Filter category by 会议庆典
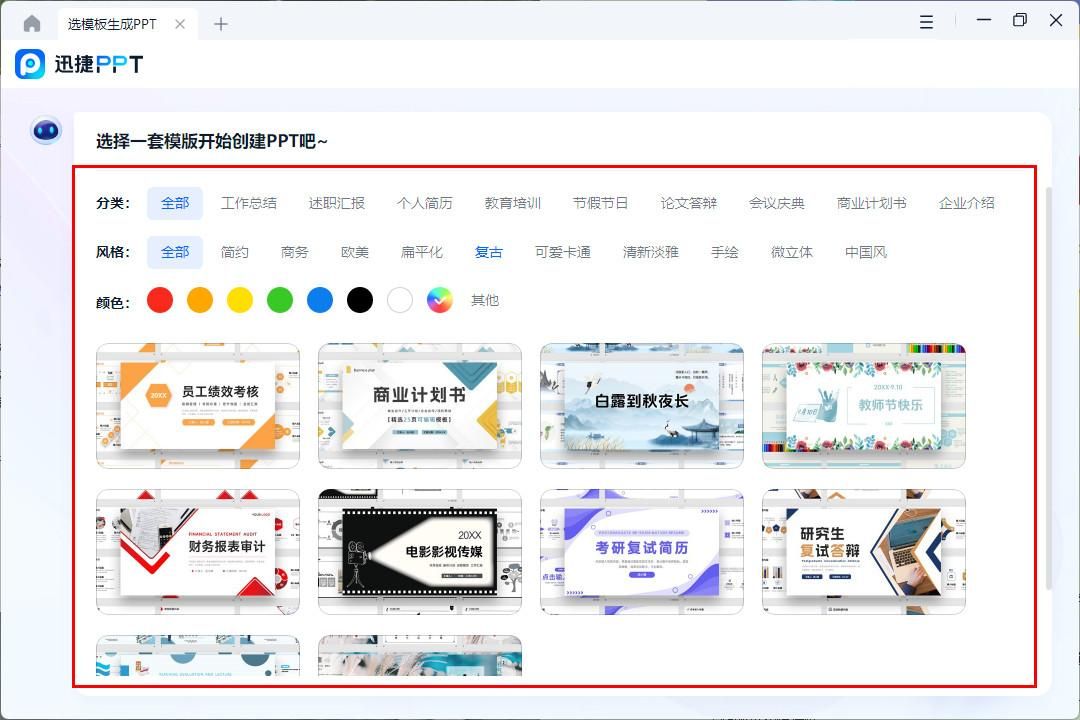 tap(777, 203)
